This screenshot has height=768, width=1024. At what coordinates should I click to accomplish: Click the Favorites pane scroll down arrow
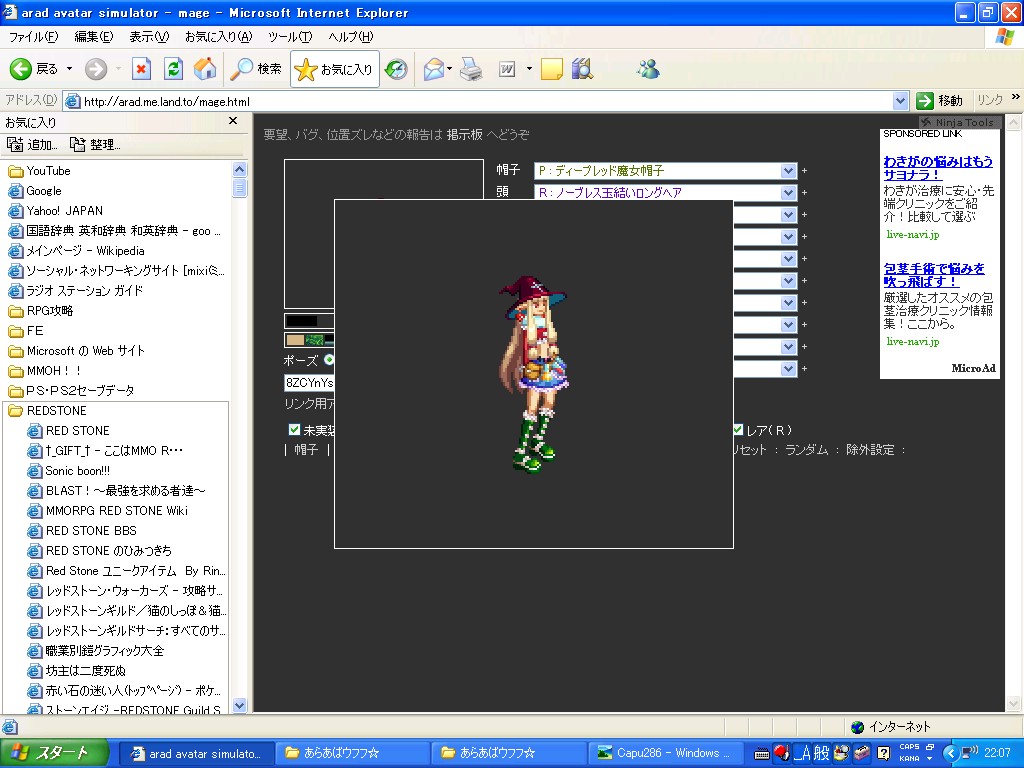pyautogui.click(x=239, y=705)
